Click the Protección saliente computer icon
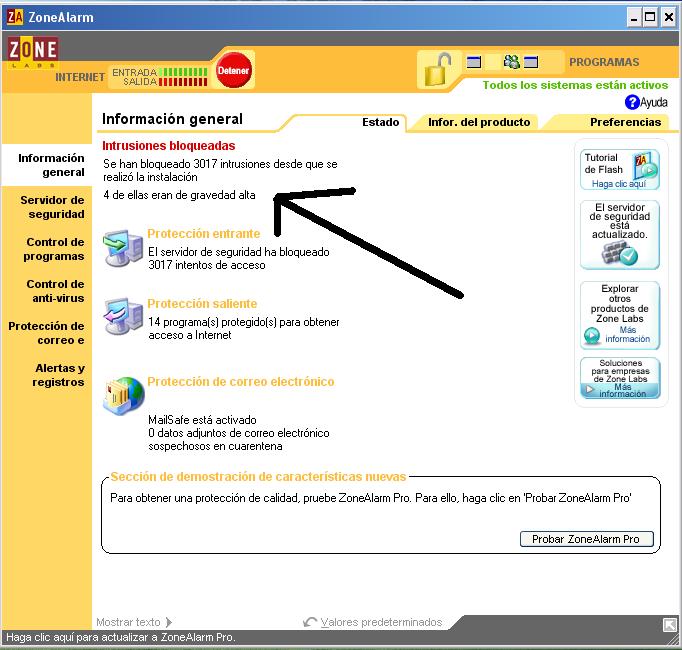The image size is (682, 650). (123, 316)
